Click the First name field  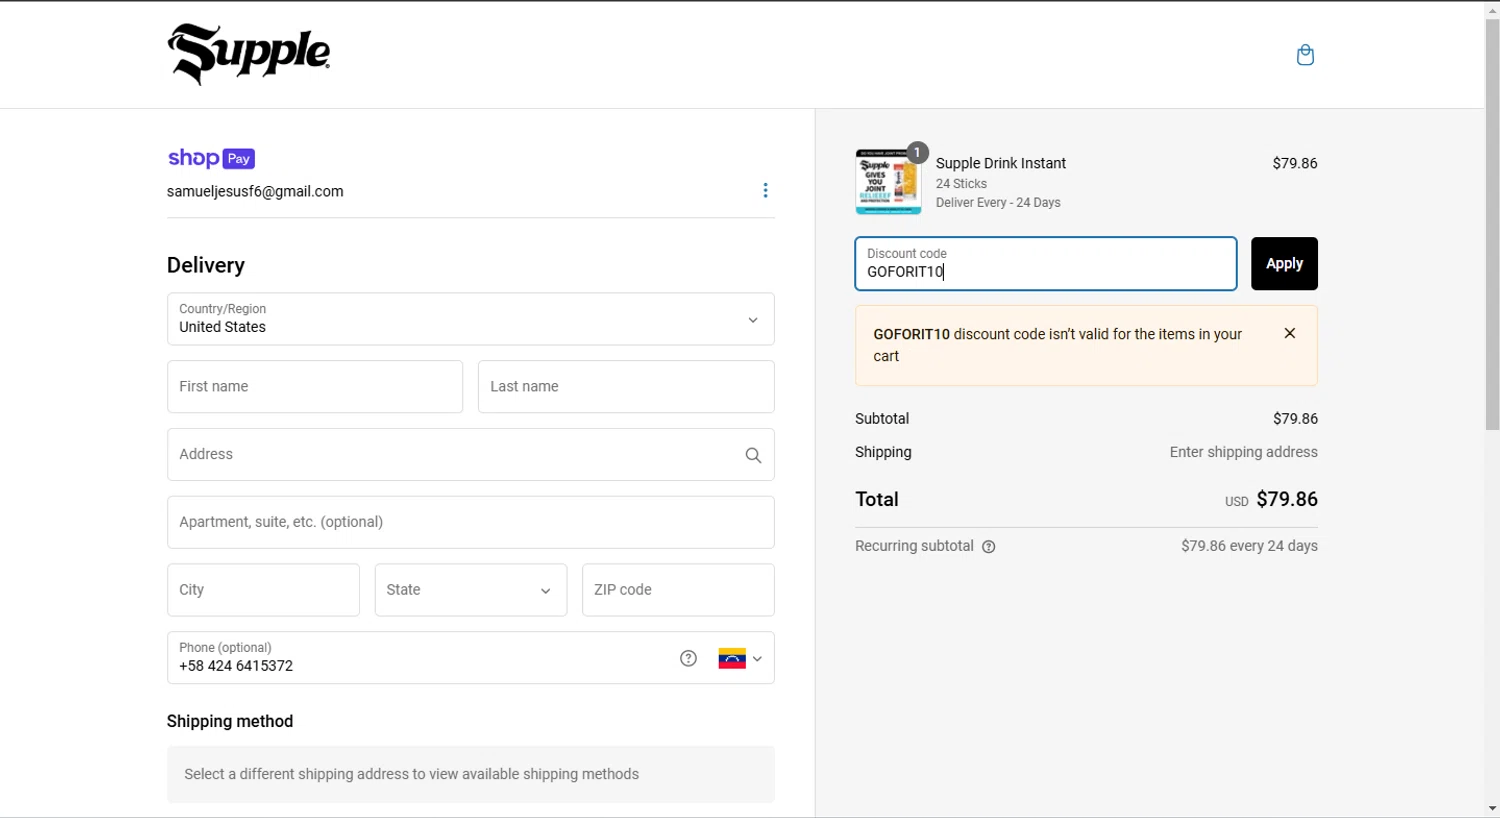tap(314, 387)
